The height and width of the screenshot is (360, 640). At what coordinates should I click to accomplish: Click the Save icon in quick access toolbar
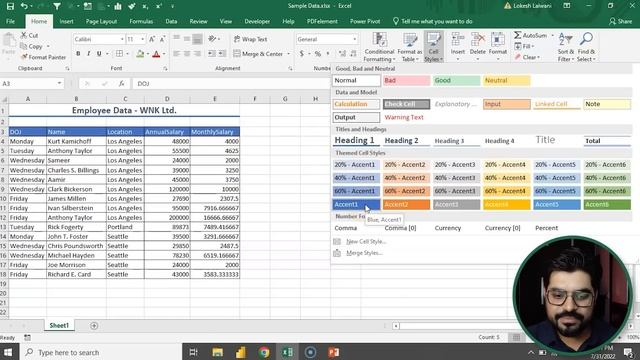[10, 6]
